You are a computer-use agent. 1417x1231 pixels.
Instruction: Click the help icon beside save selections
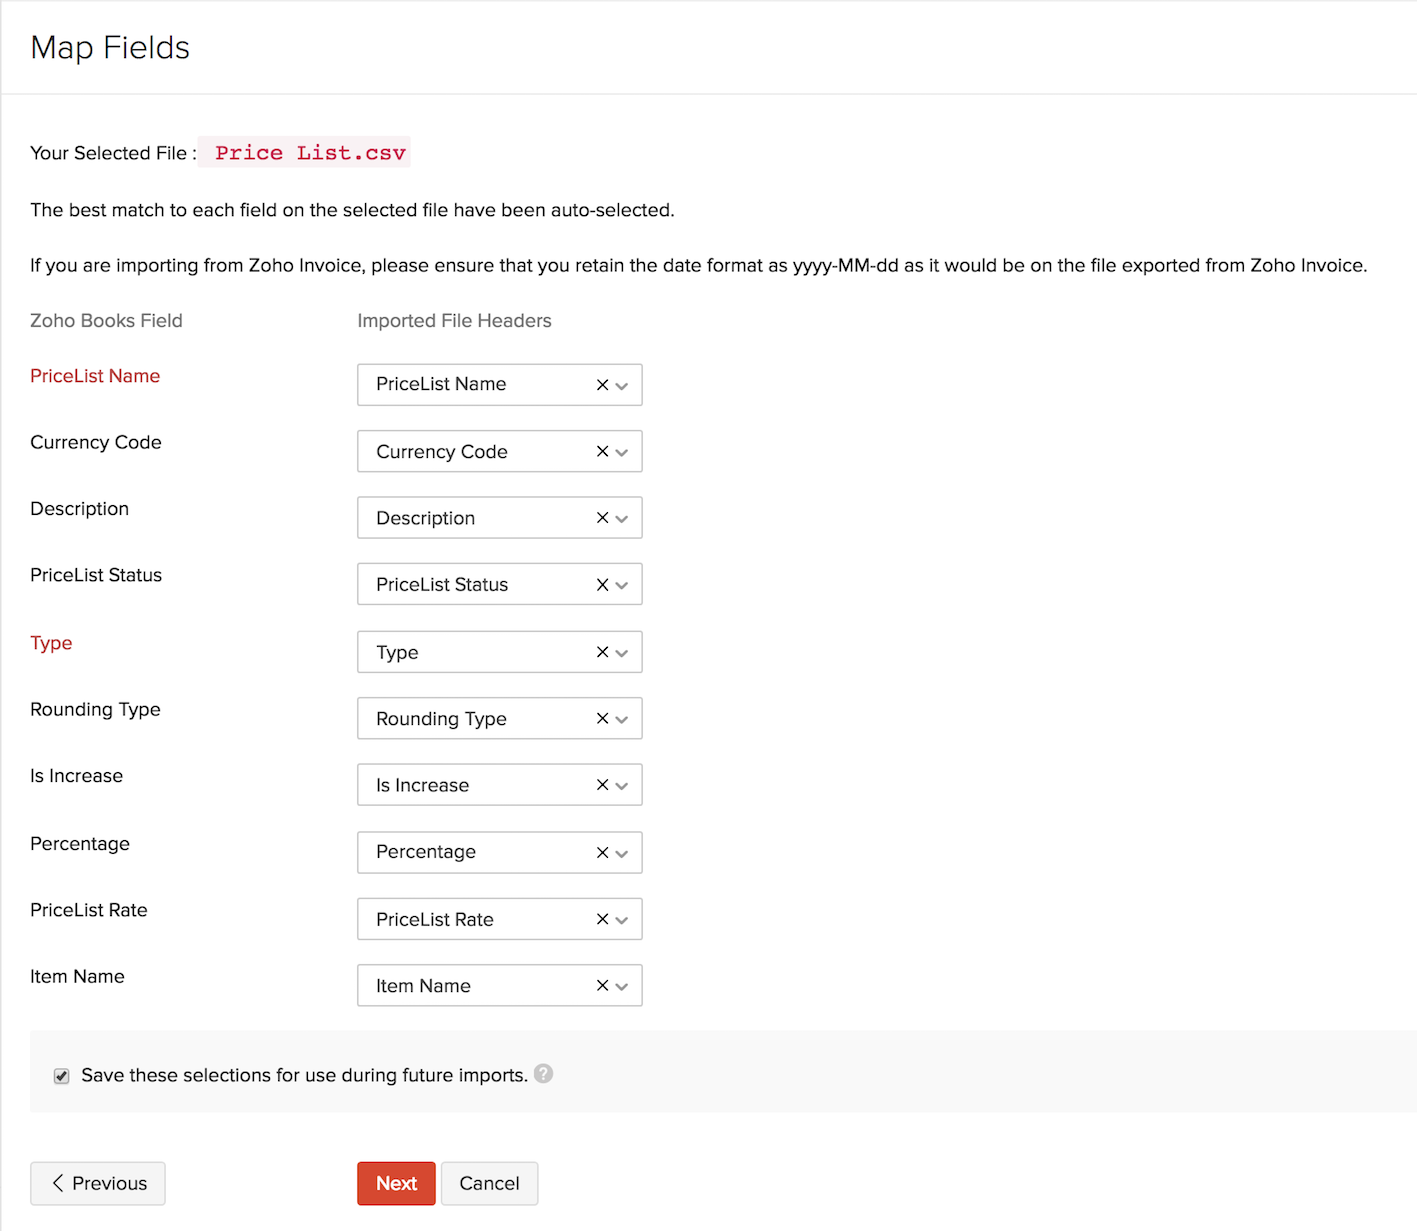543,1074
